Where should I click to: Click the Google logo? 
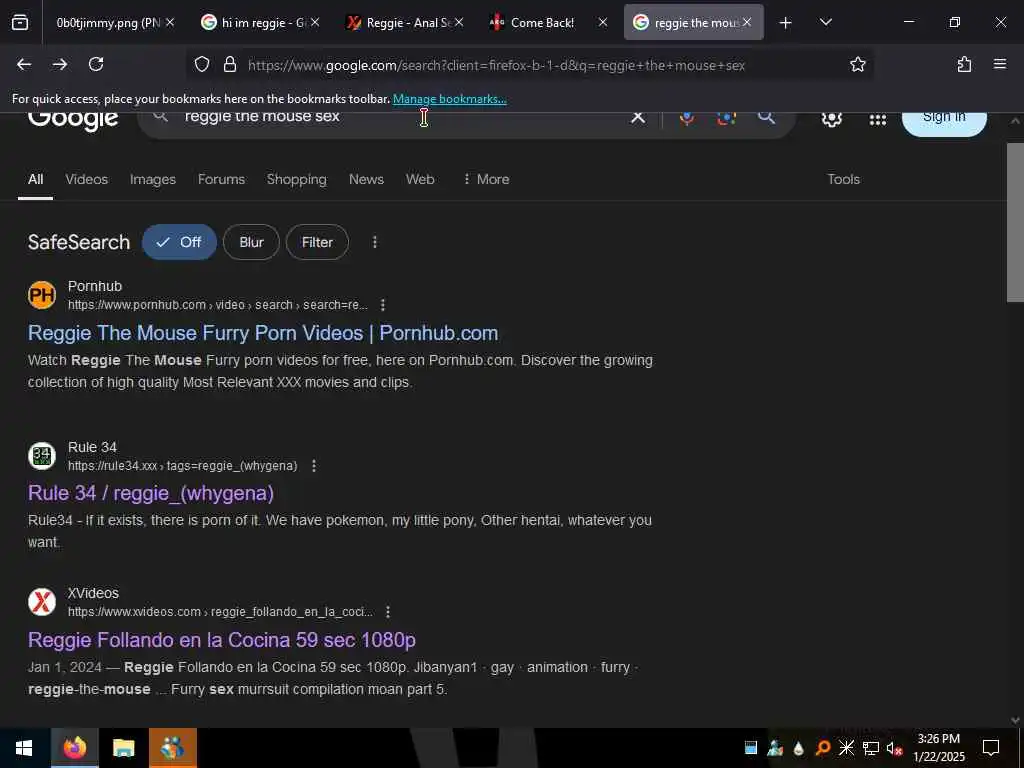tap(73, 121)
